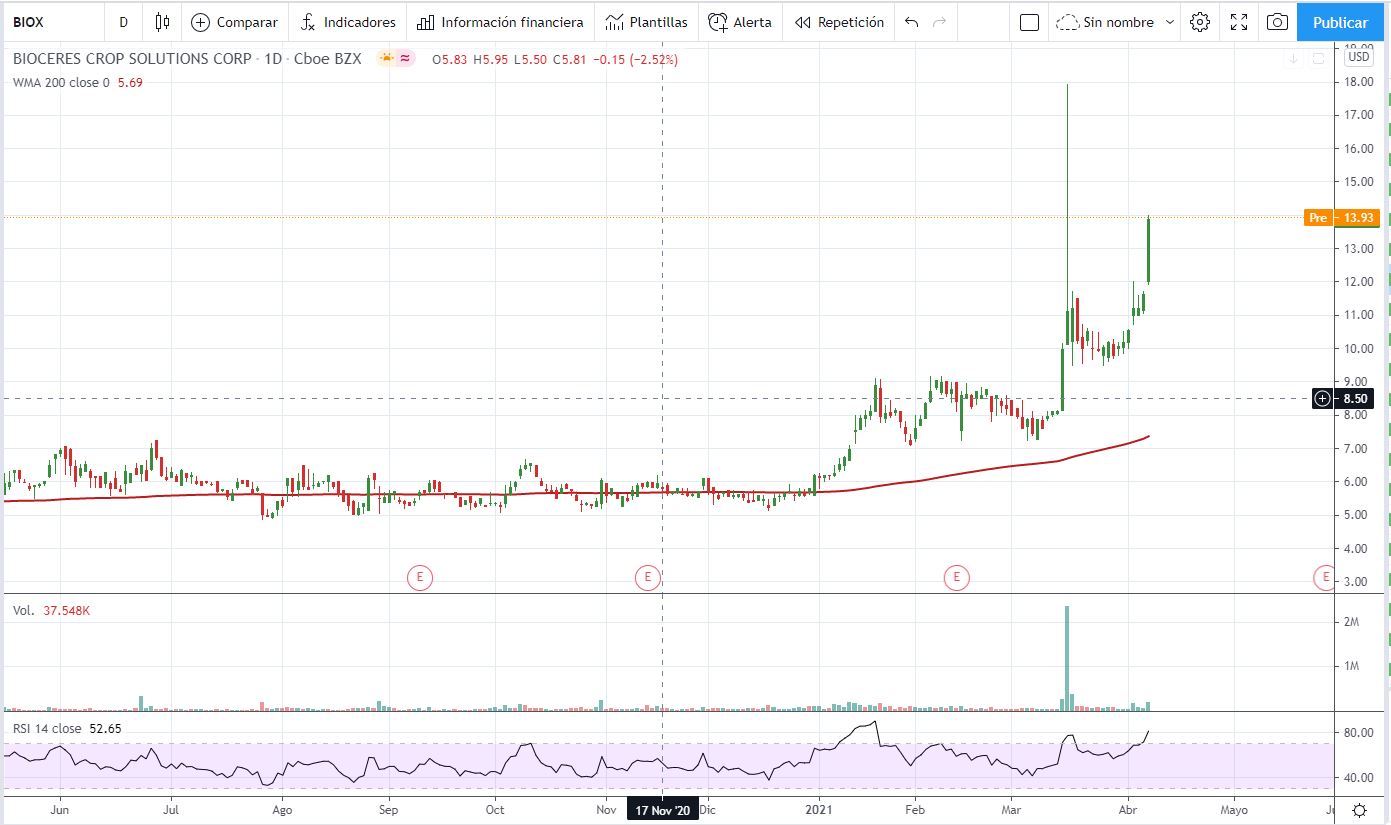Screen dimensions: 1391x825
Task: Click the WMA 200 indicator legend label
Action: pos(60,83)
